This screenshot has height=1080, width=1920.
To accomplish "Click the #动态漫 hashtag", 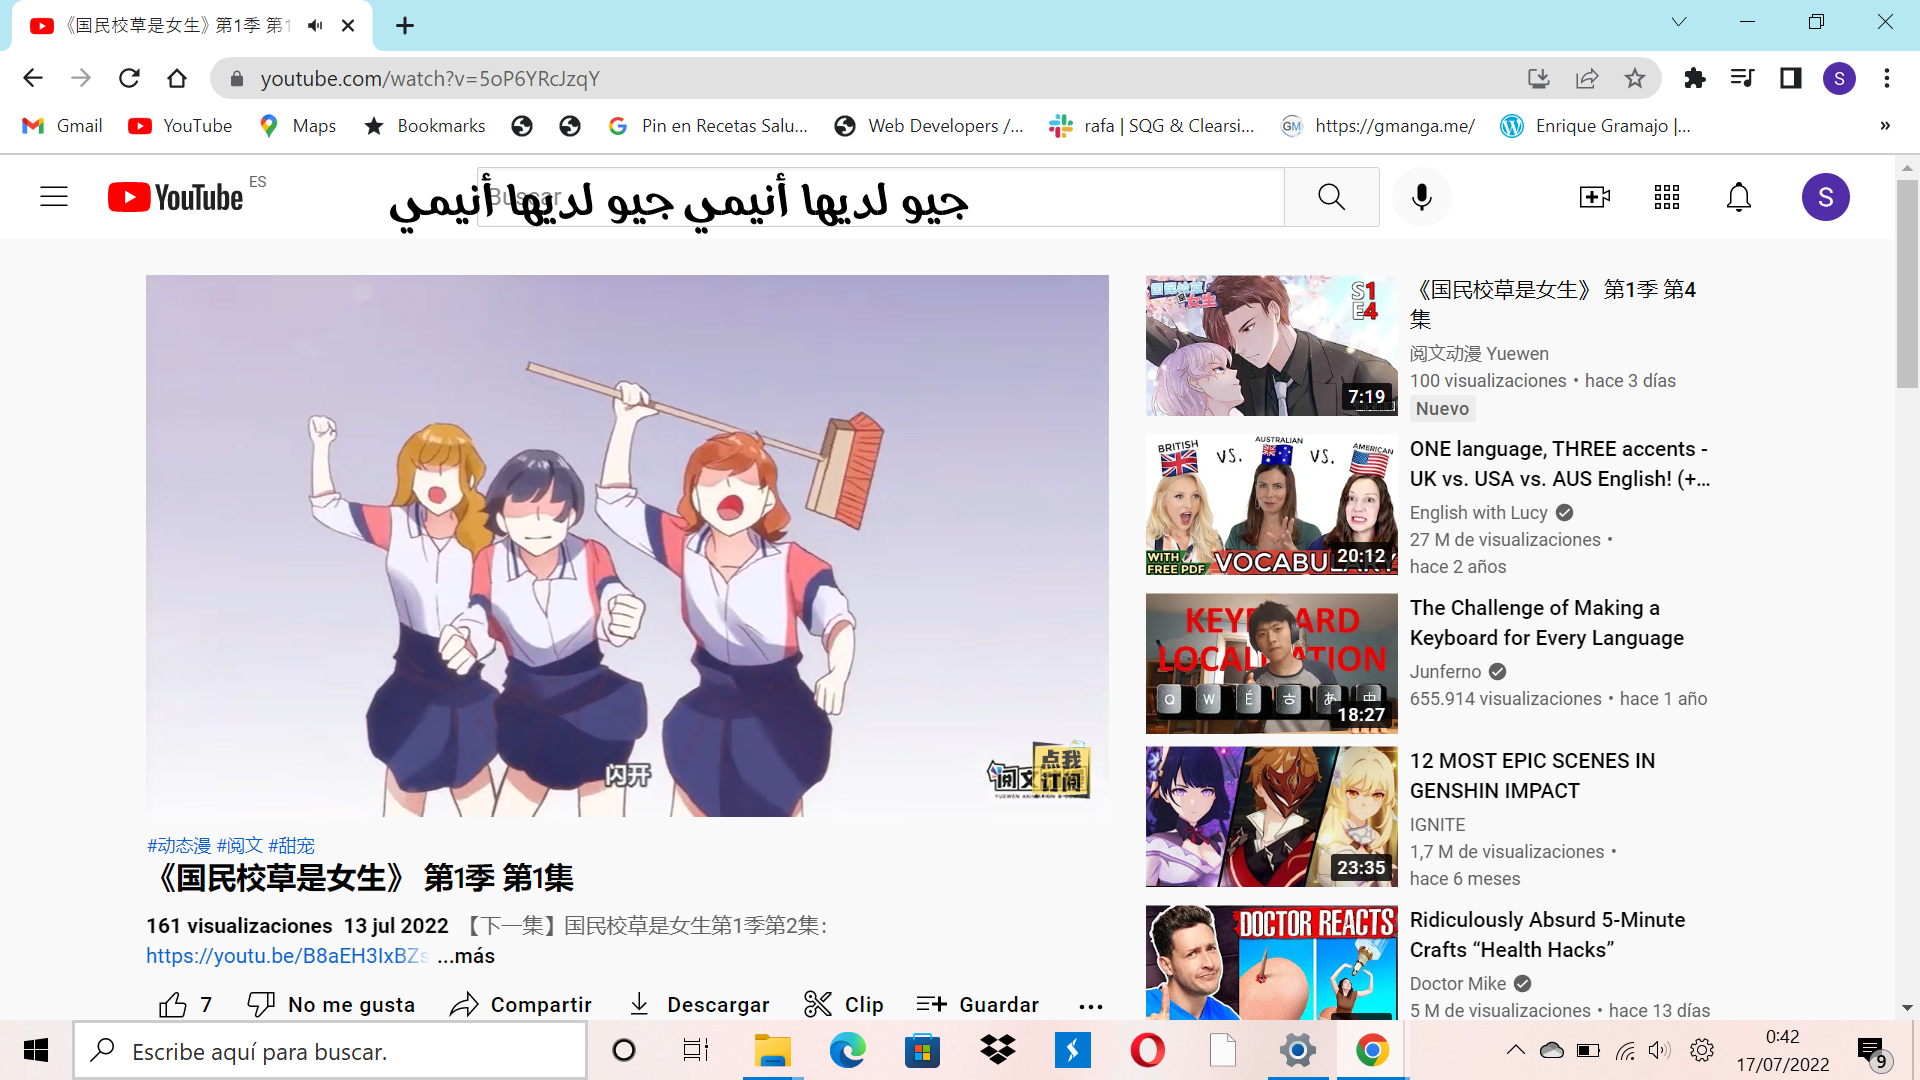I will click(179, 846).
